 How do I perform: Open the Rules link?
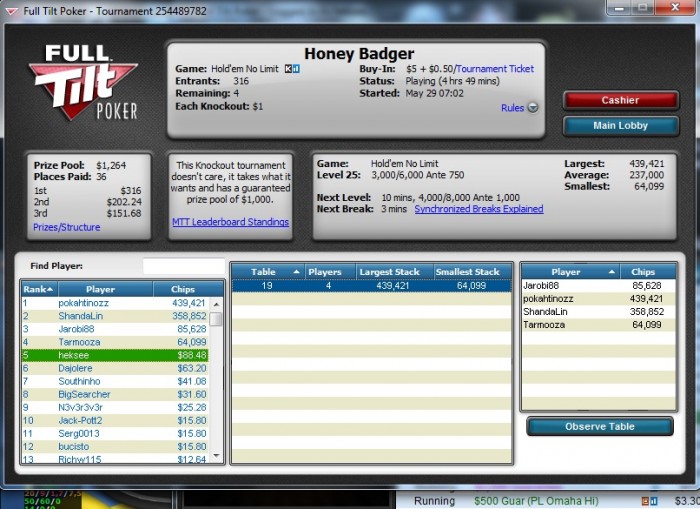(512, 108)
